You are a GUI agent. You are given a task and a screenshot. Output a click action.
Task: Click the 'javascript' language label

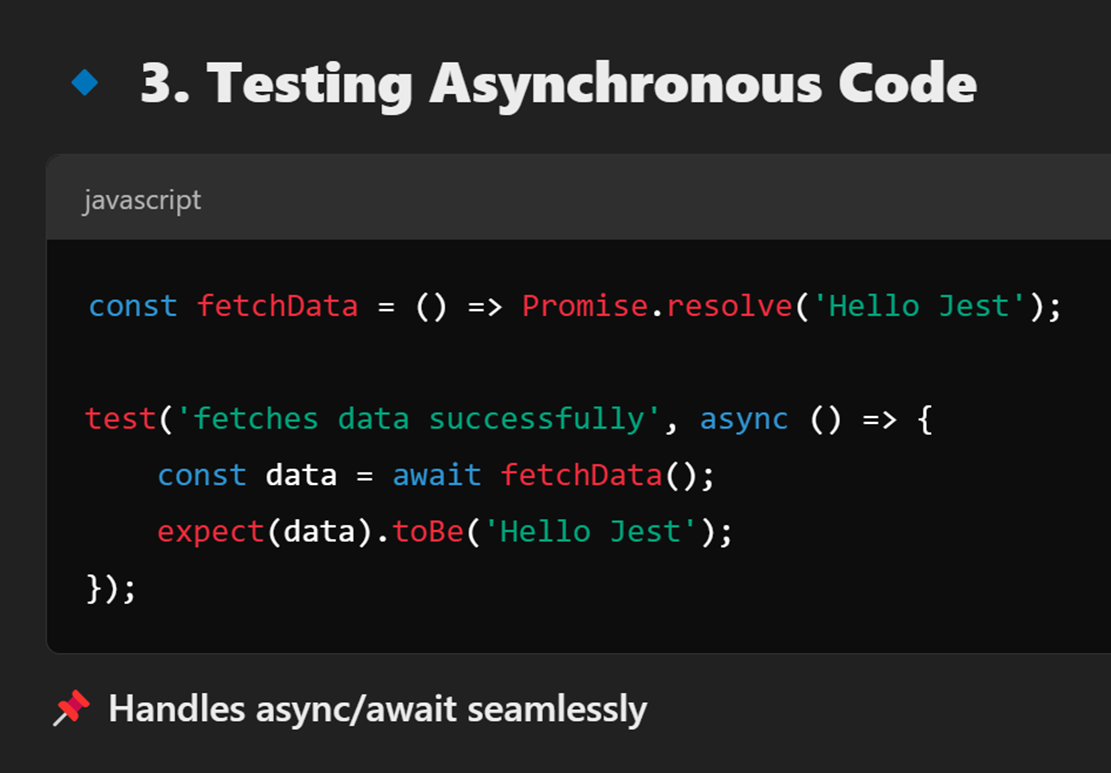point(142,200)
